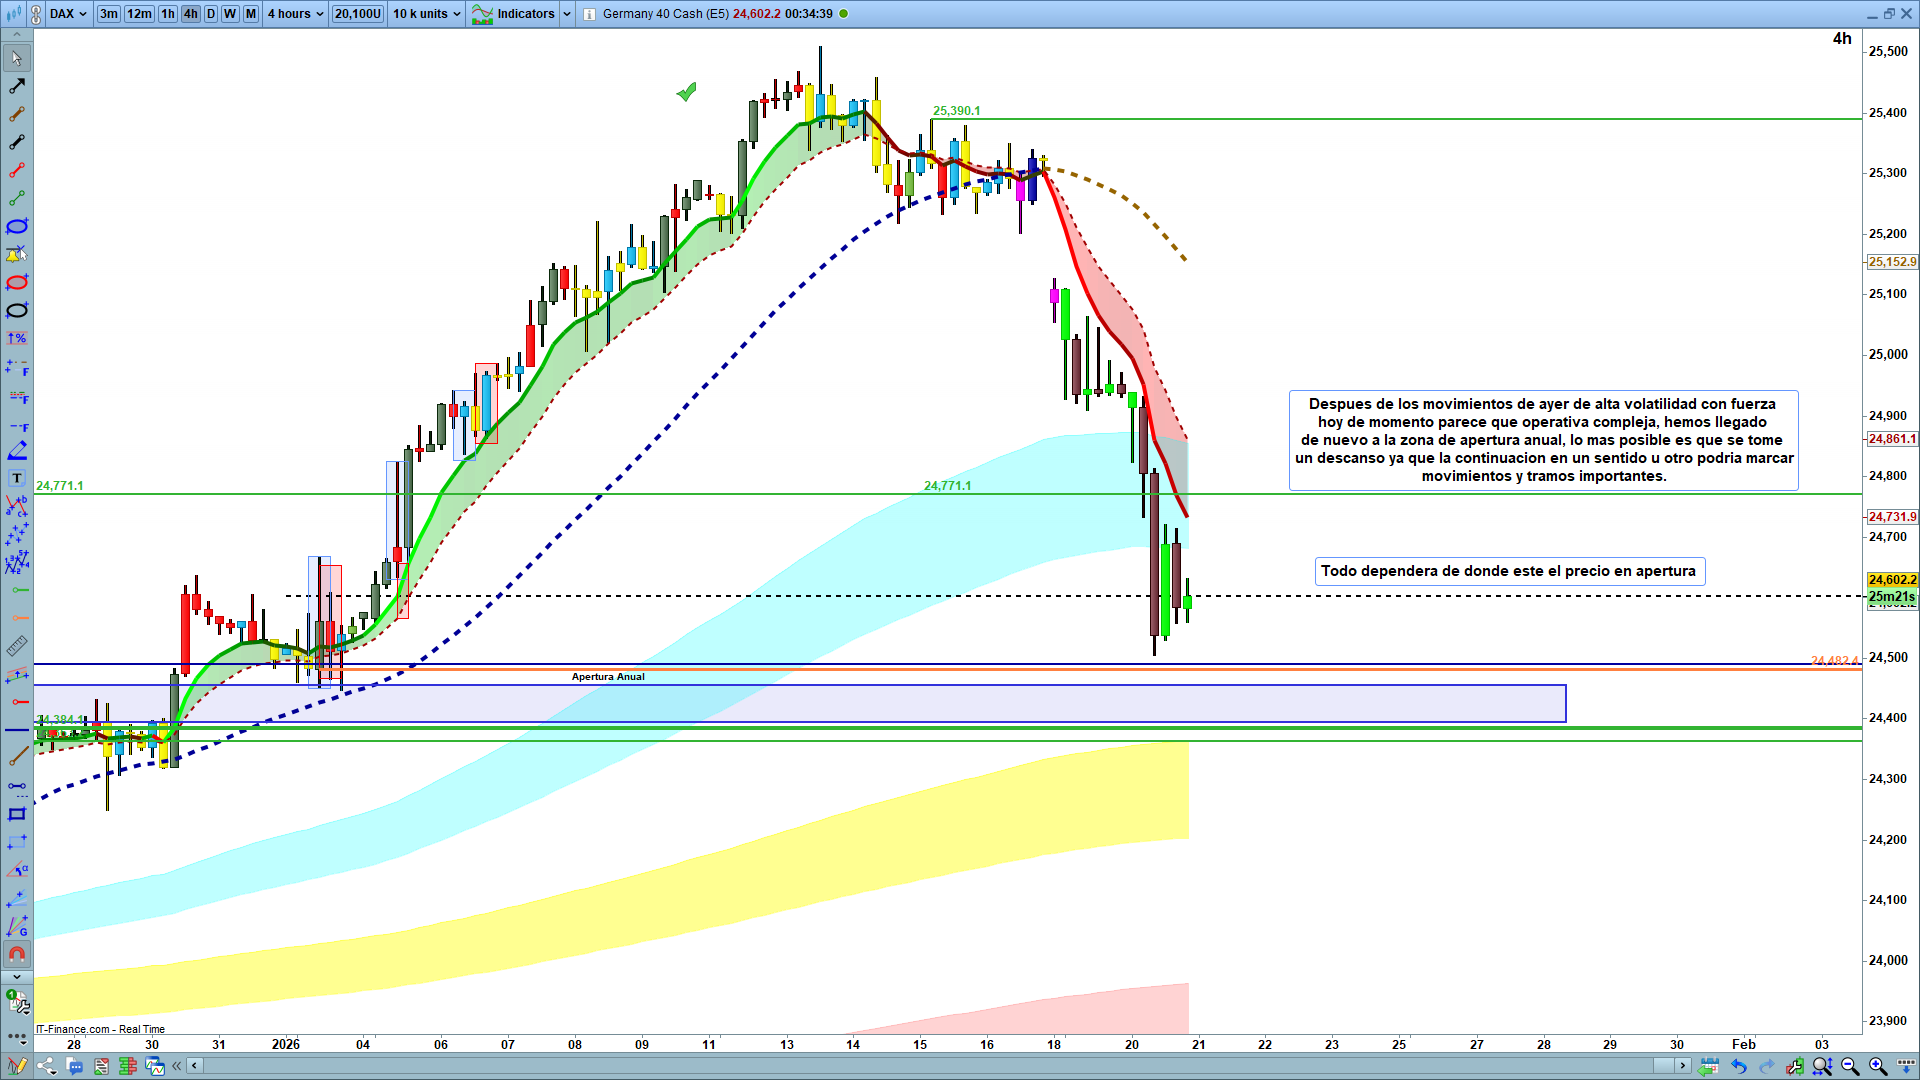
Task: Open the share chart icon
Action: (x=46, y=1066)
